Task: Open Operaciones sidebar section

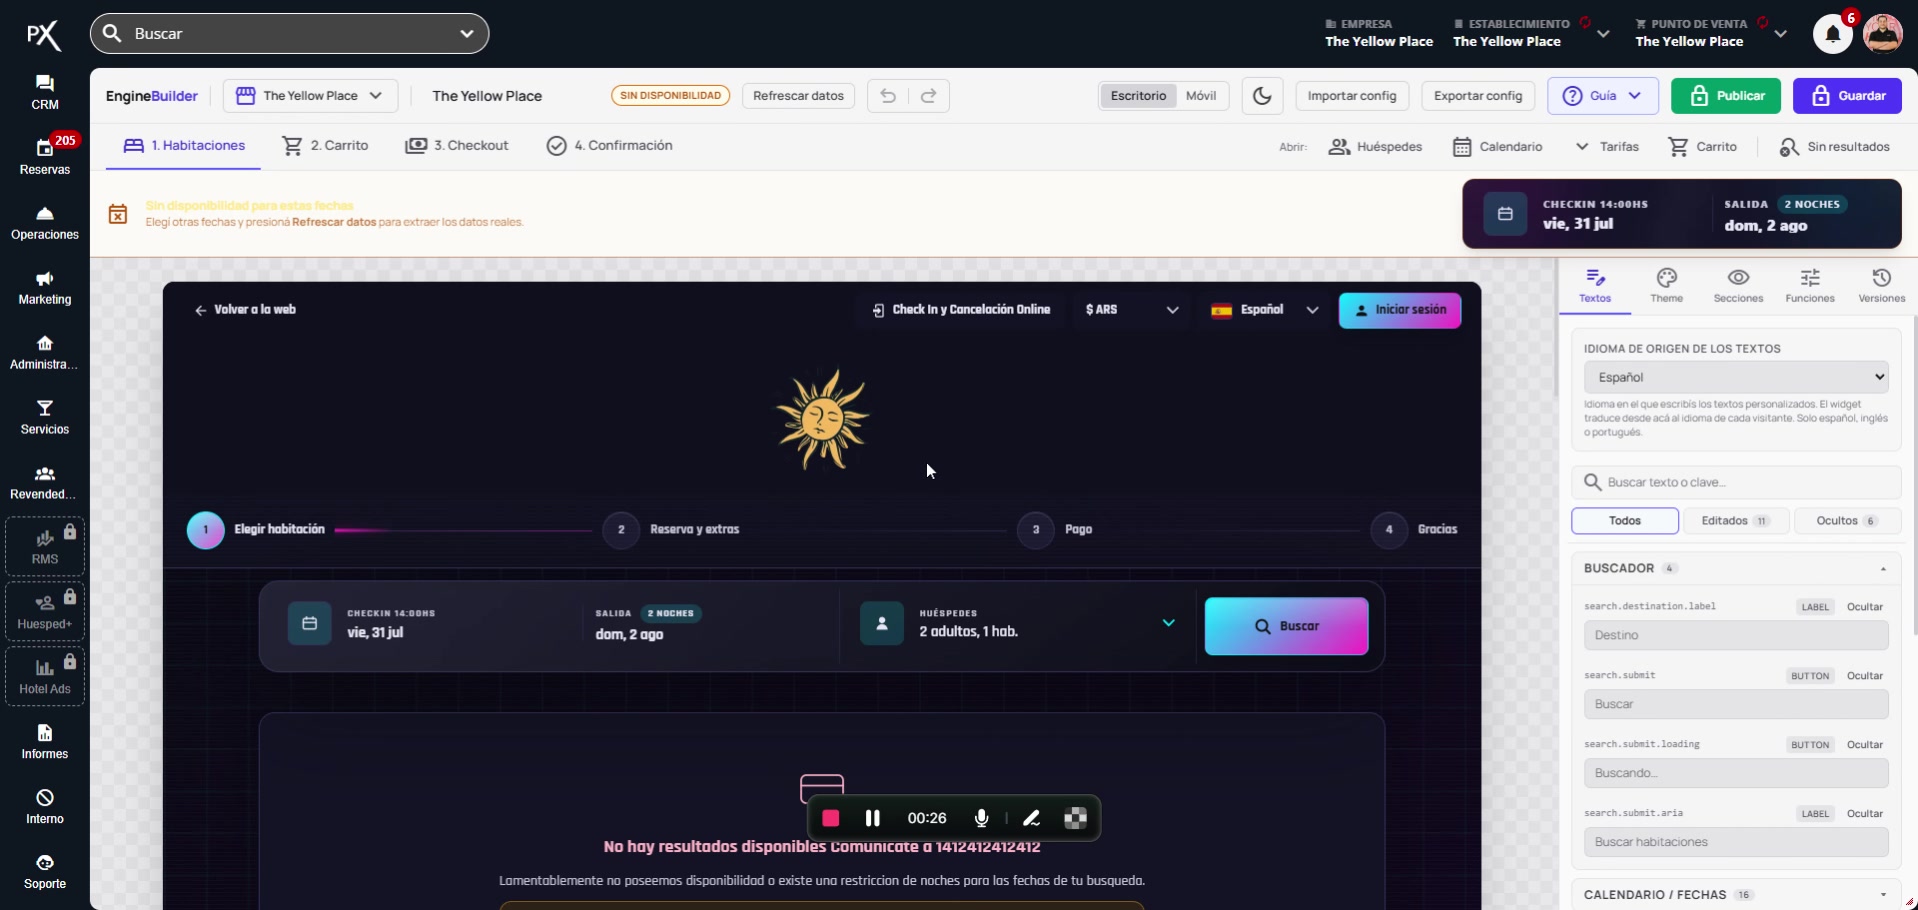Action: click(45, 222)
